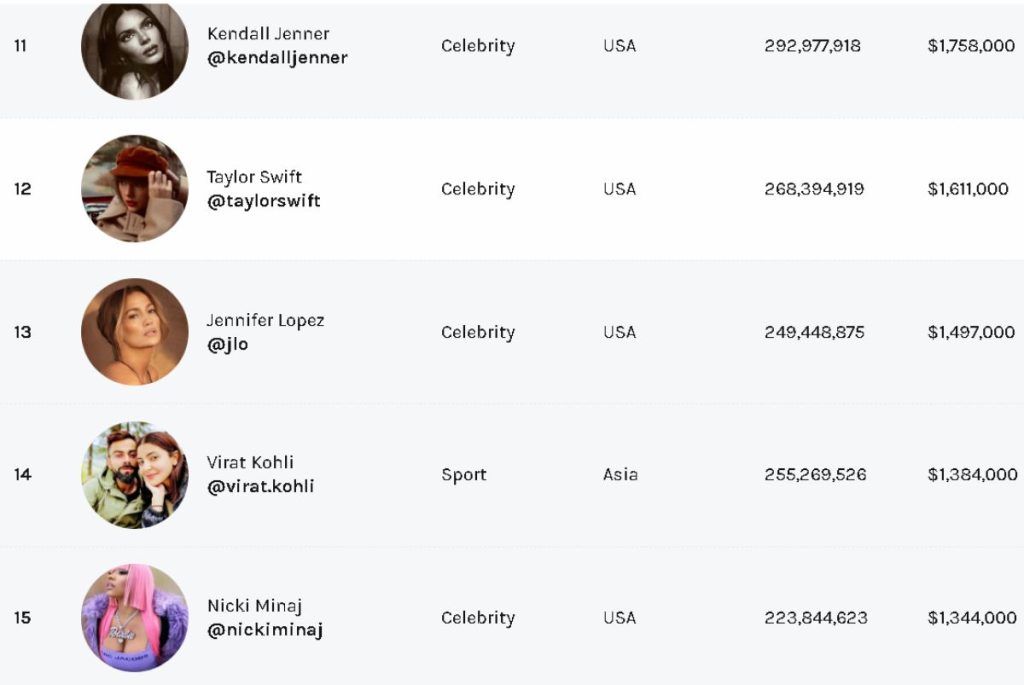Select the Virat Kohli name text
1024x685 pixels.
coord(250,462)
